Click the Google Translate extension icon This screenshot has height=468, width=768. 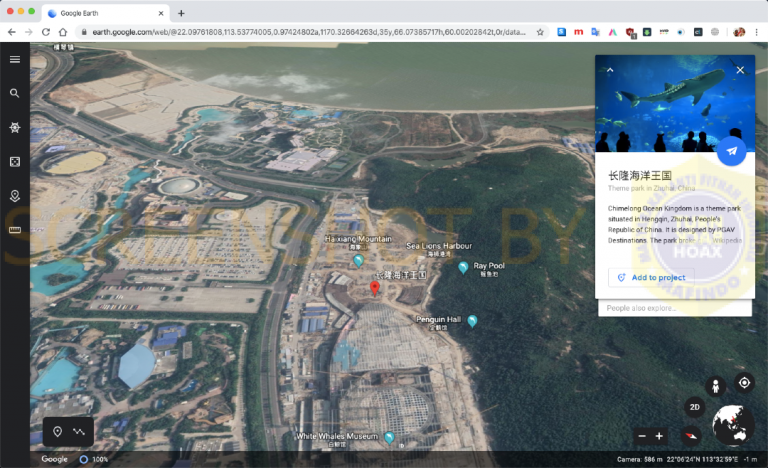596,32
